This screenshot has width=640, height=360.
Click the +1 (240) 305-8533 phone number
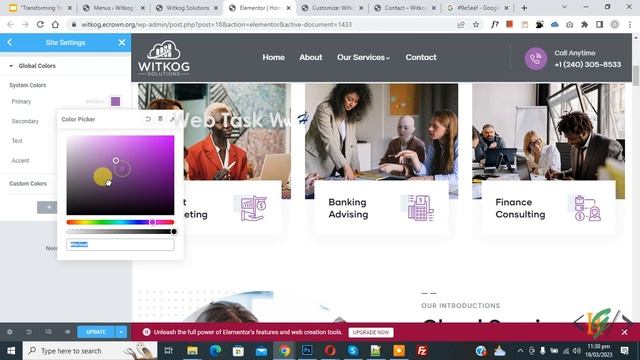coord(588,64)
